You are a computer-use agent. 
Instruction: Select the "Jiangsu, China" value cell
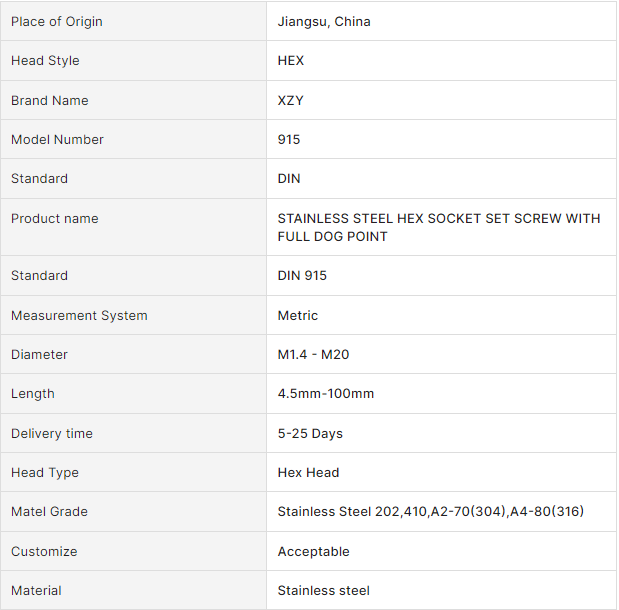coord(324,21)
